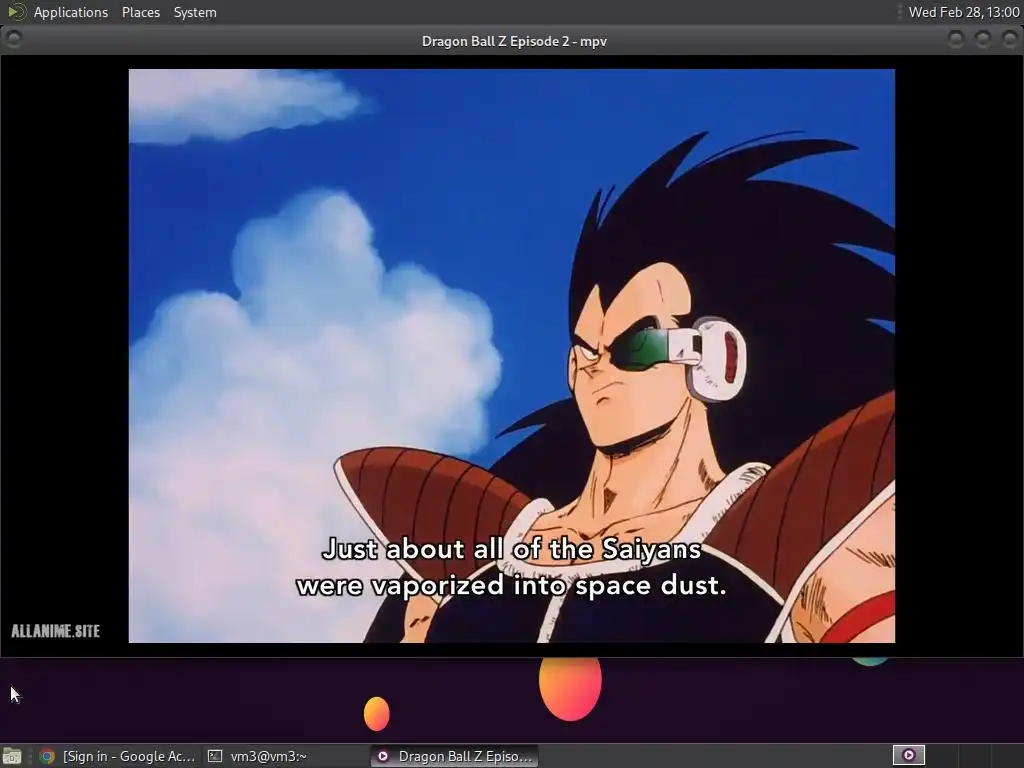The height and width of the screenshot is (768, 1024).
Task: Switch to the Sign in - Google Chrome task
Action: point(118,756)
